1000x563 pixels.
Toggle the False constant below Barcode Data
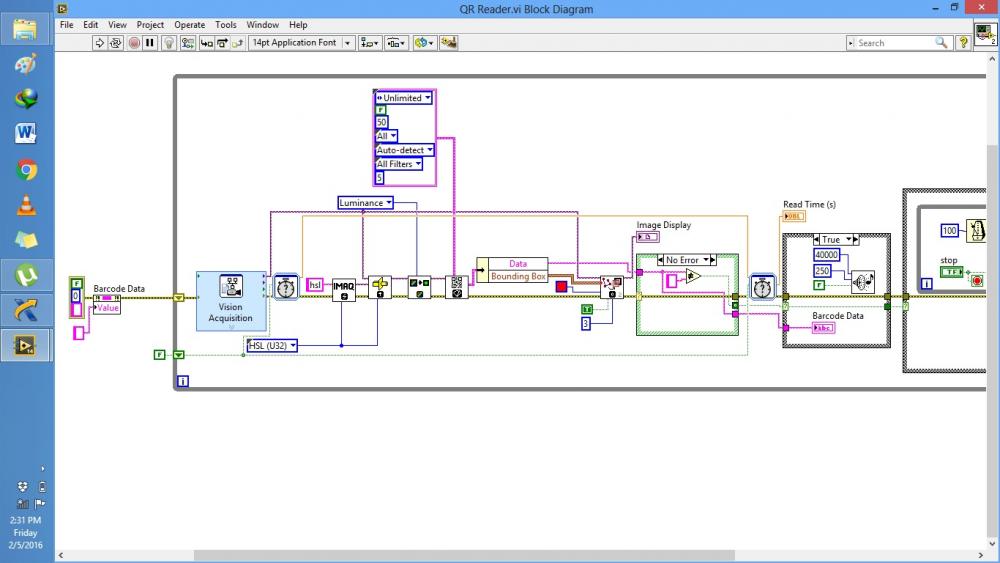pyautogui.click(x=159, y=355)
